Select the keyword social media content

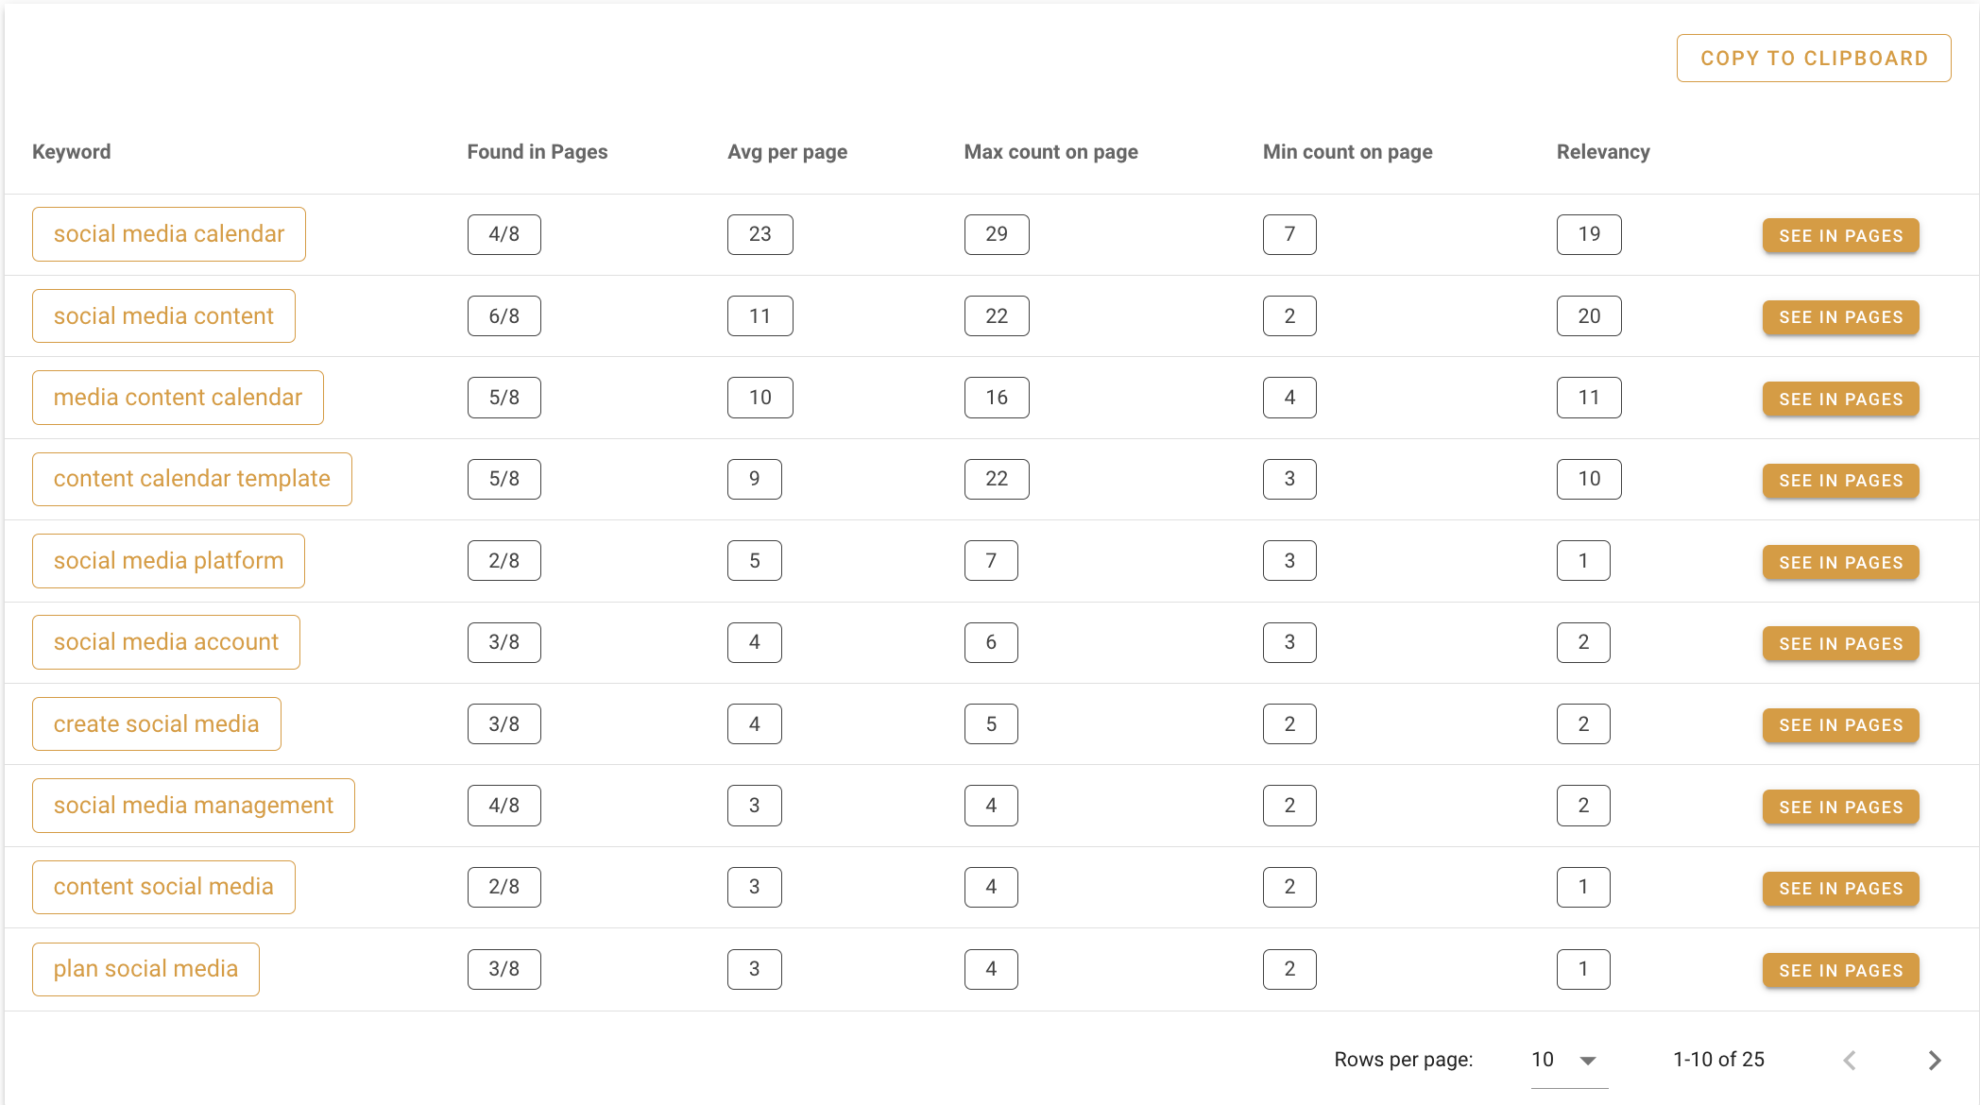pyautogui.click(x=163, y=316)
